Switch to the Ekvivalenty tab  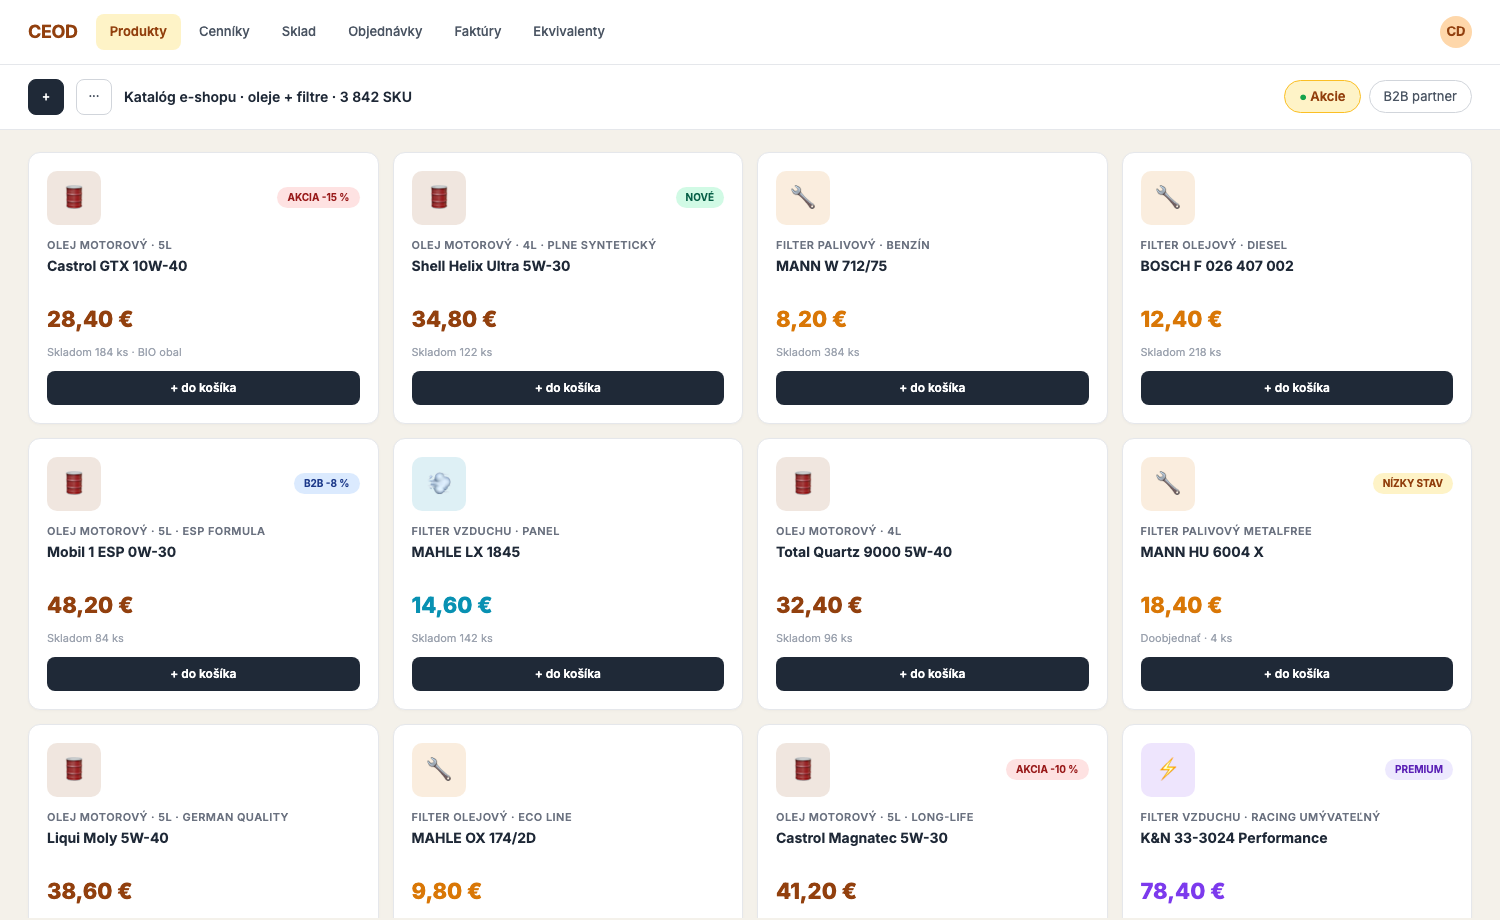tap(569, 32)
